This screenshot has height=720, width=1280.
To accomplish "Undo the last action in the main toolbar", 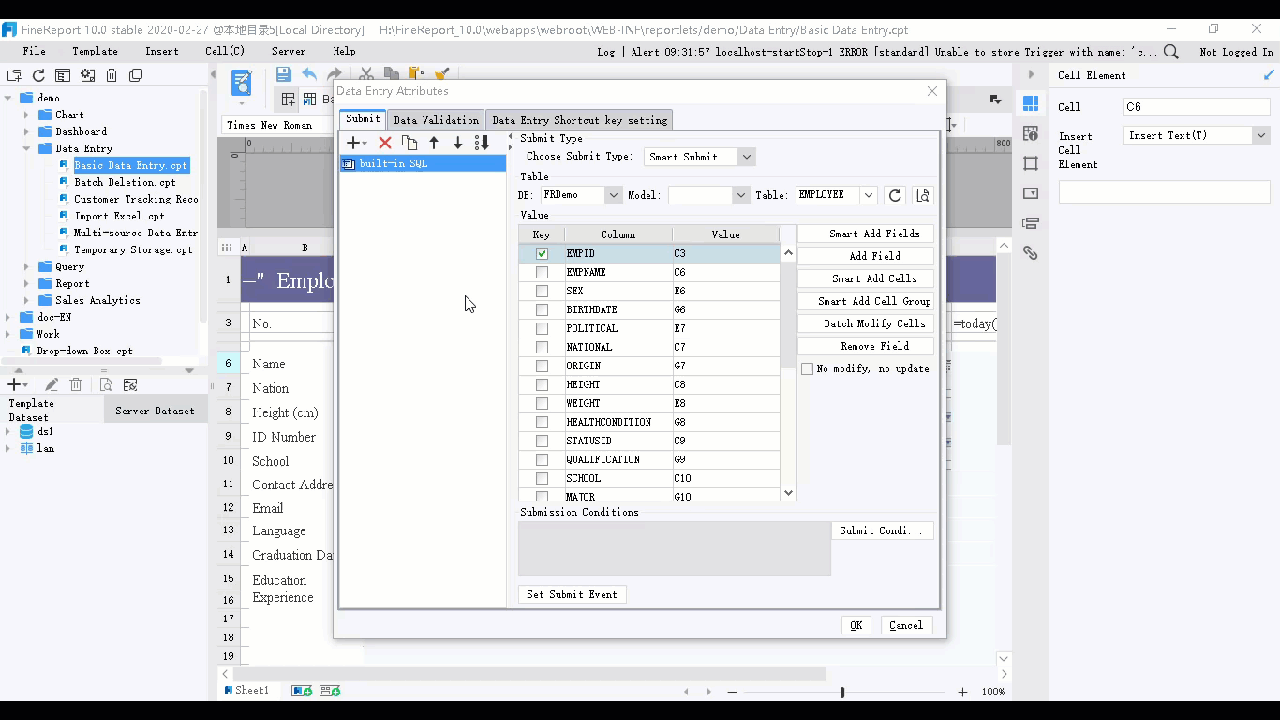I will 309,75.
